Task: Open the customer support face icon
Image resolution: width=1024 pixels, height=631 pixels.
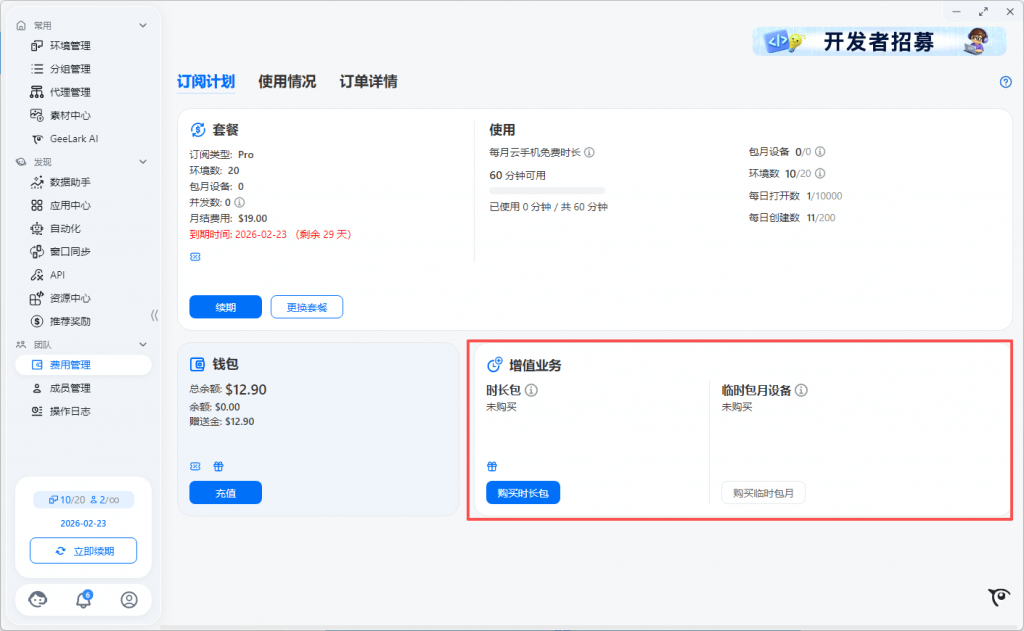Action: click(38, 600)
